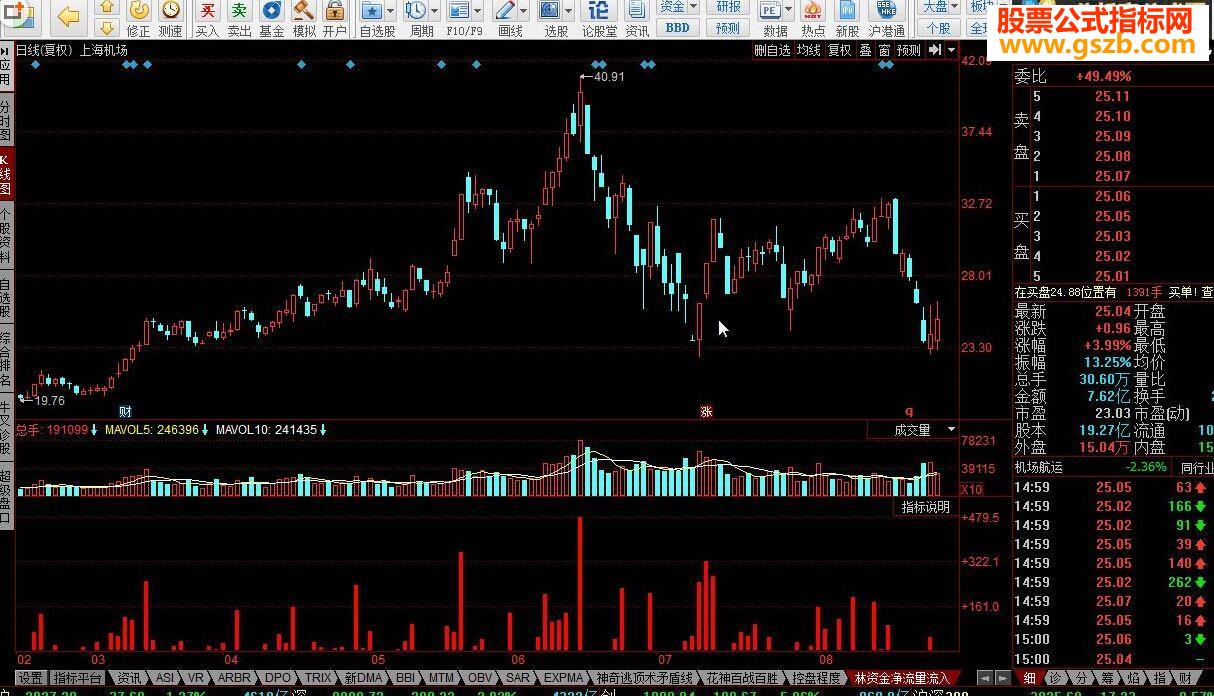Toggle the 叠 overlay option
Screen dimensions: 1214x696
865,50
